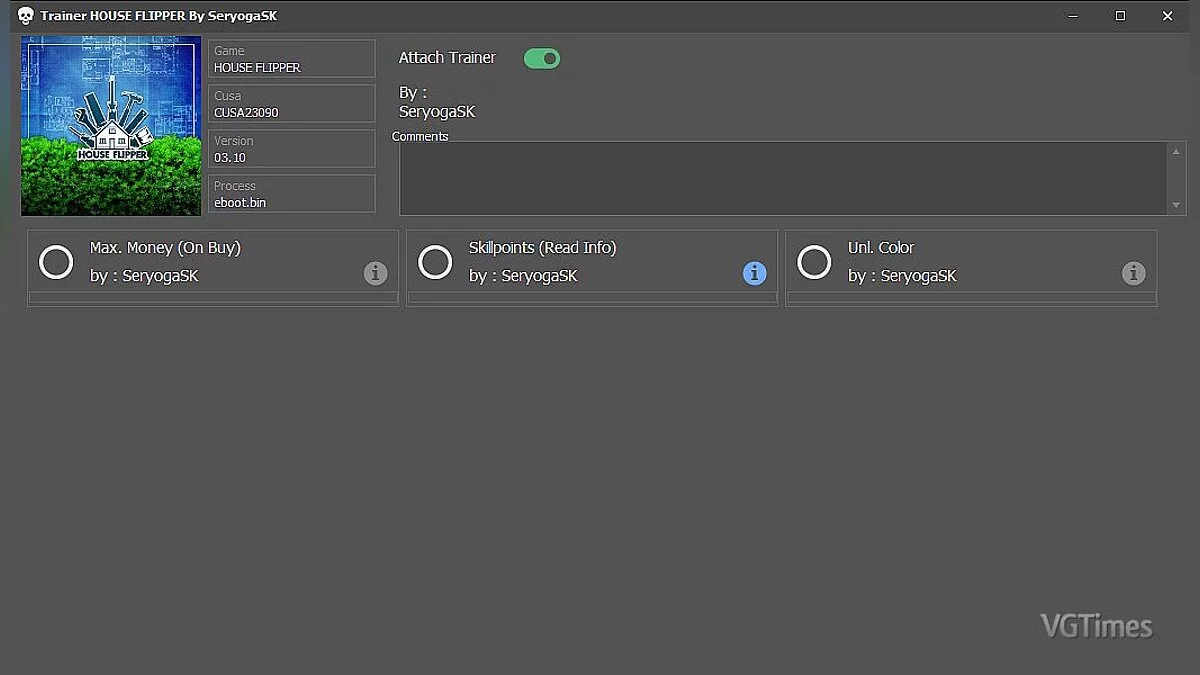Click the progress bar under Unl. Color
Viewport: 1200px width, 675px height.
pos(971,297)
